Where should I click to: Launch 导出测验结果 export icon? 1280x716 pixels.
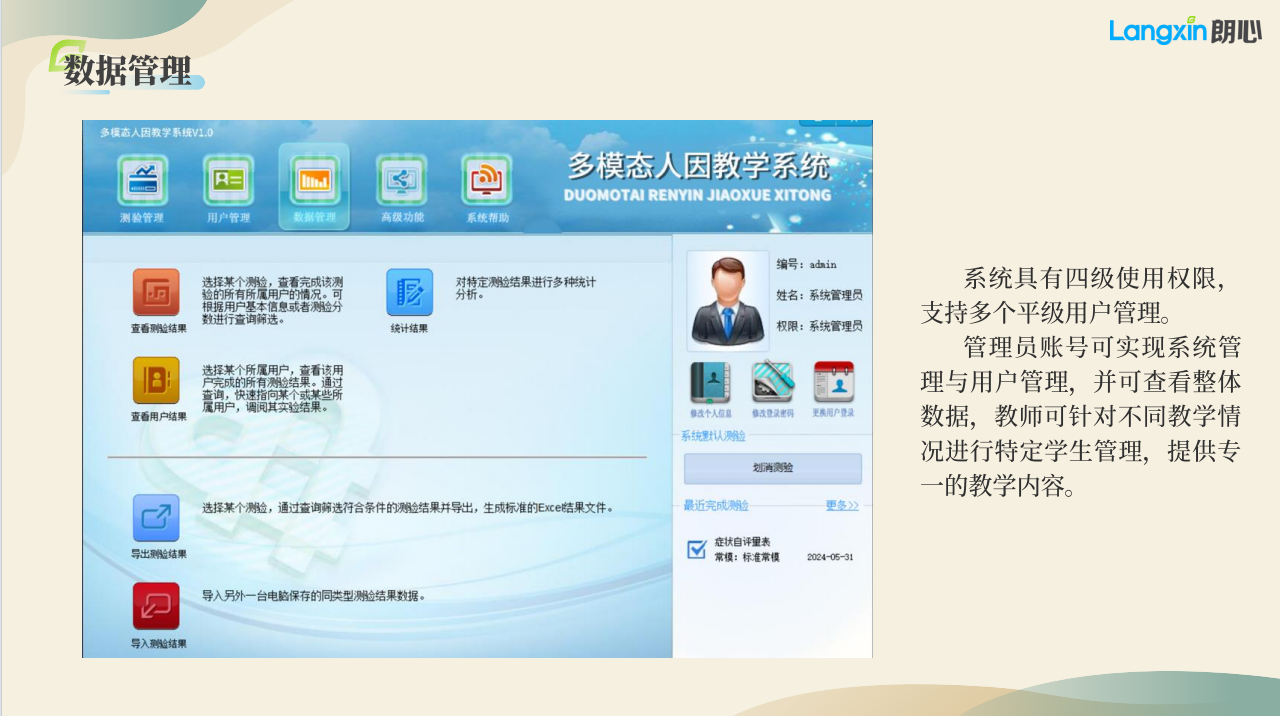click(157, 518)
